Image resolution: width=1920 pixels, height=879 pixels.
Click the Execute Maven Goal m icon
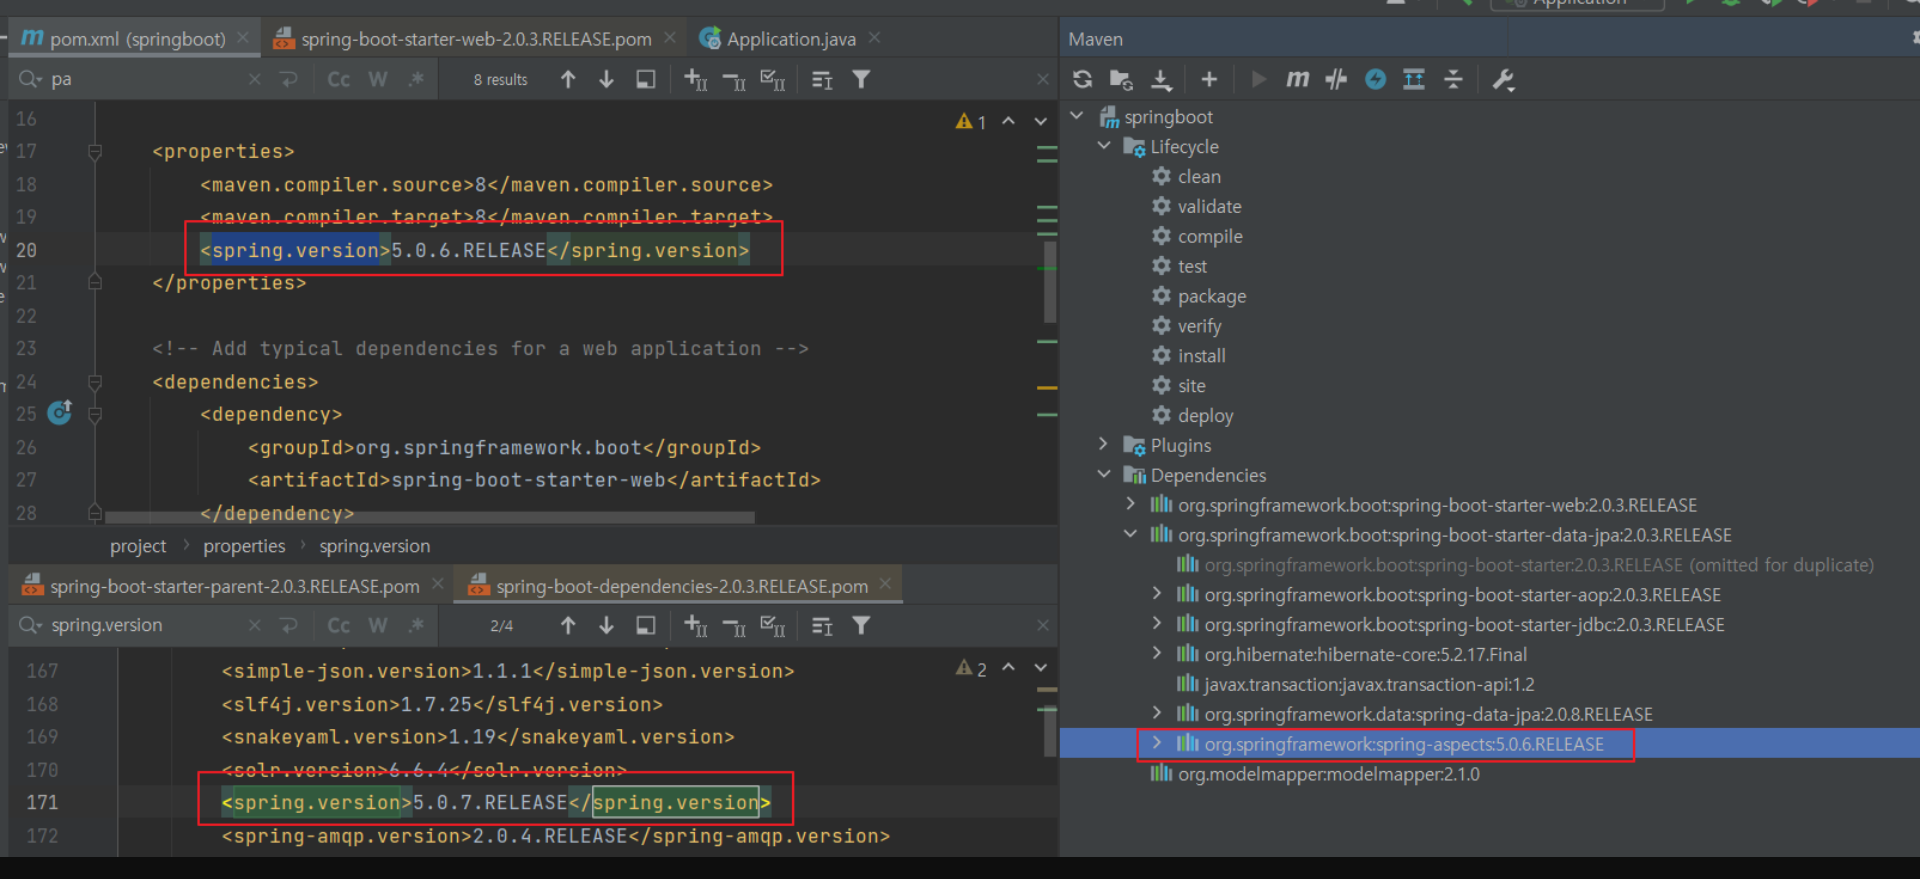point(1297,79)
